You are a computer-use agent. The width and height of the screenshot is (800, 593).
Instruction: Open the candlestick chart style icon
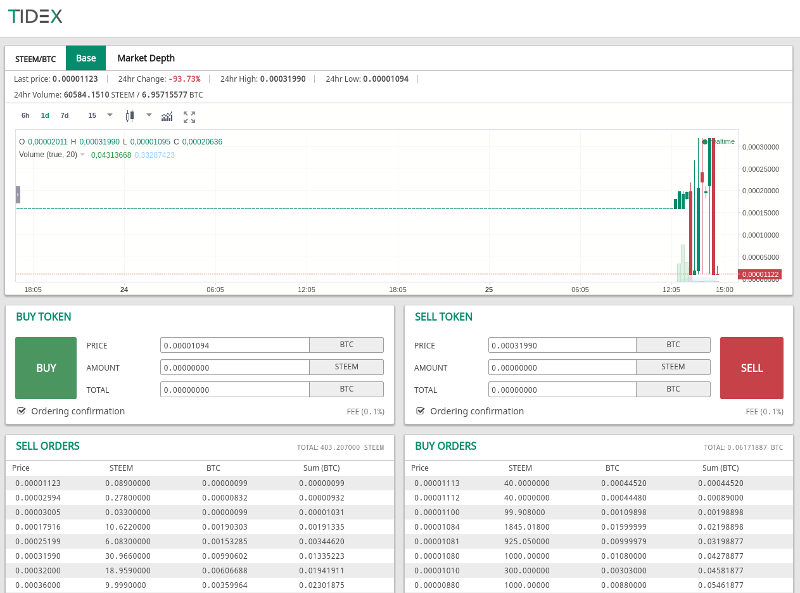(130, 116)
